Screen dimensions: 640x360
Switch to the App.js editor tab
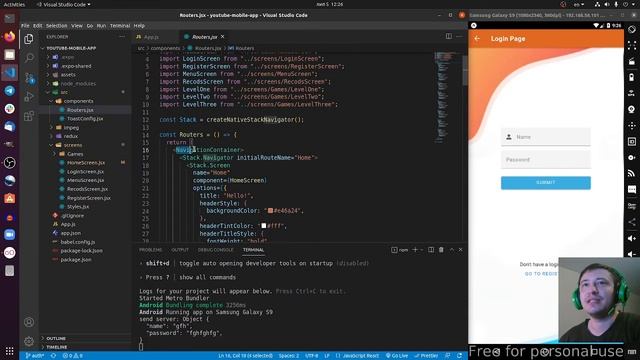(x=151, y=37)
